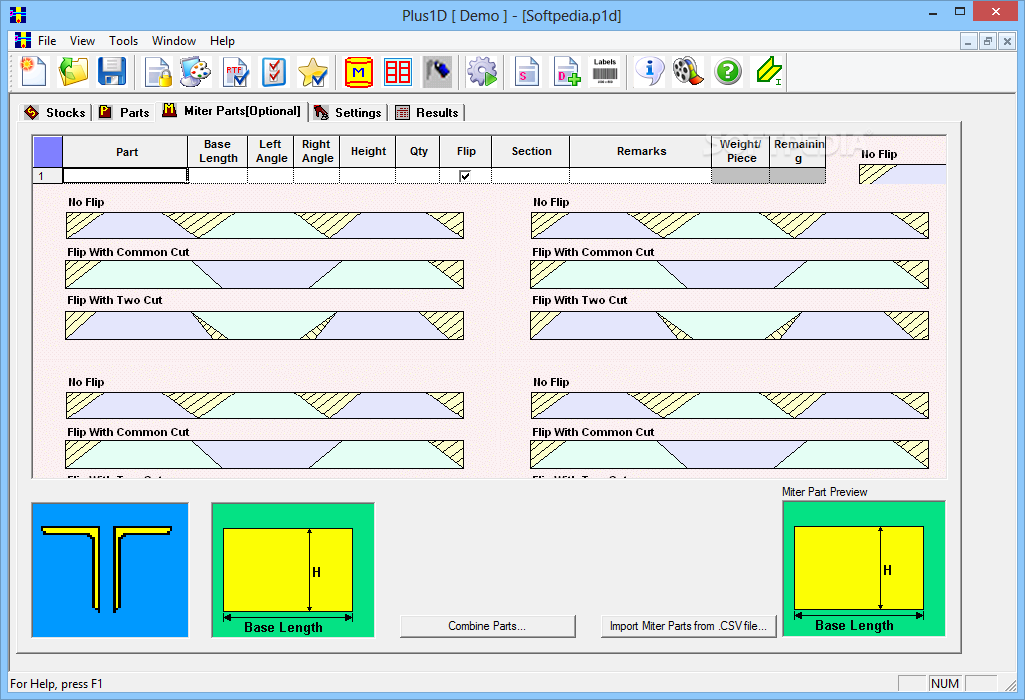Click the blue T-section profile thumbnail
Screen dimensions: 1025x700
110,570
